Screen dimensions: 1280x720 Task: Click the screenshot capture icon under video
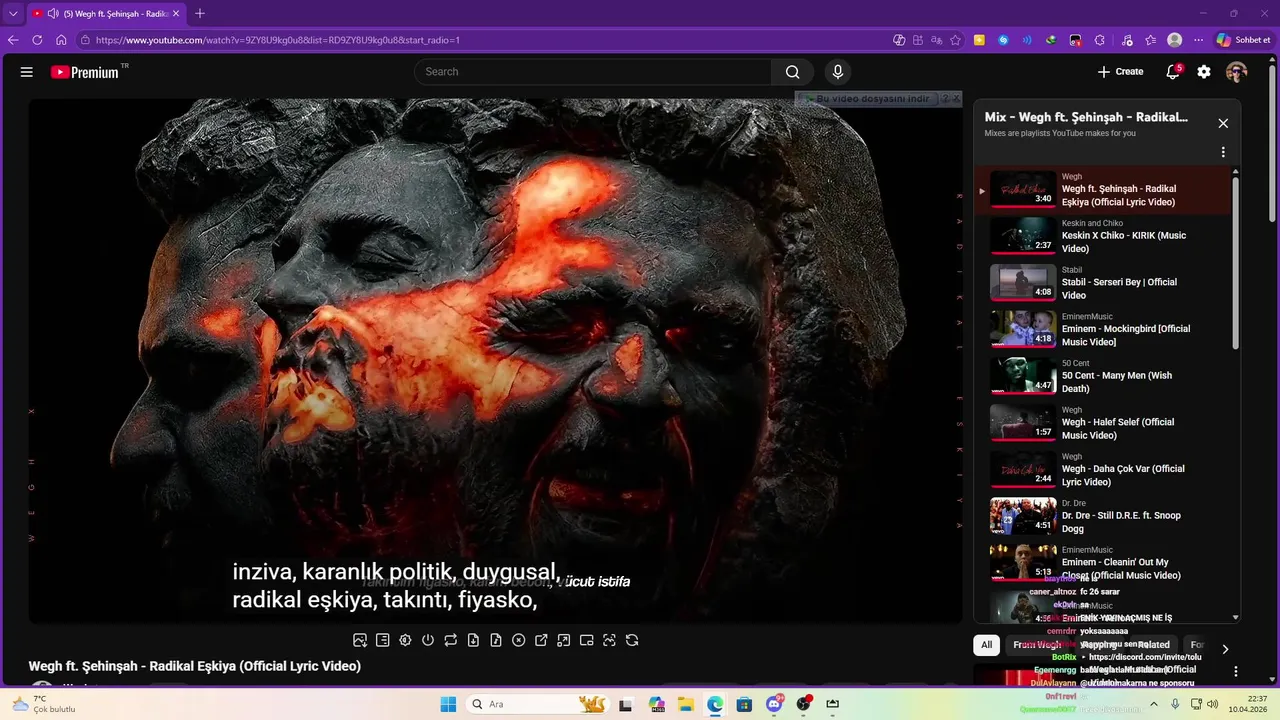(609, 640)
